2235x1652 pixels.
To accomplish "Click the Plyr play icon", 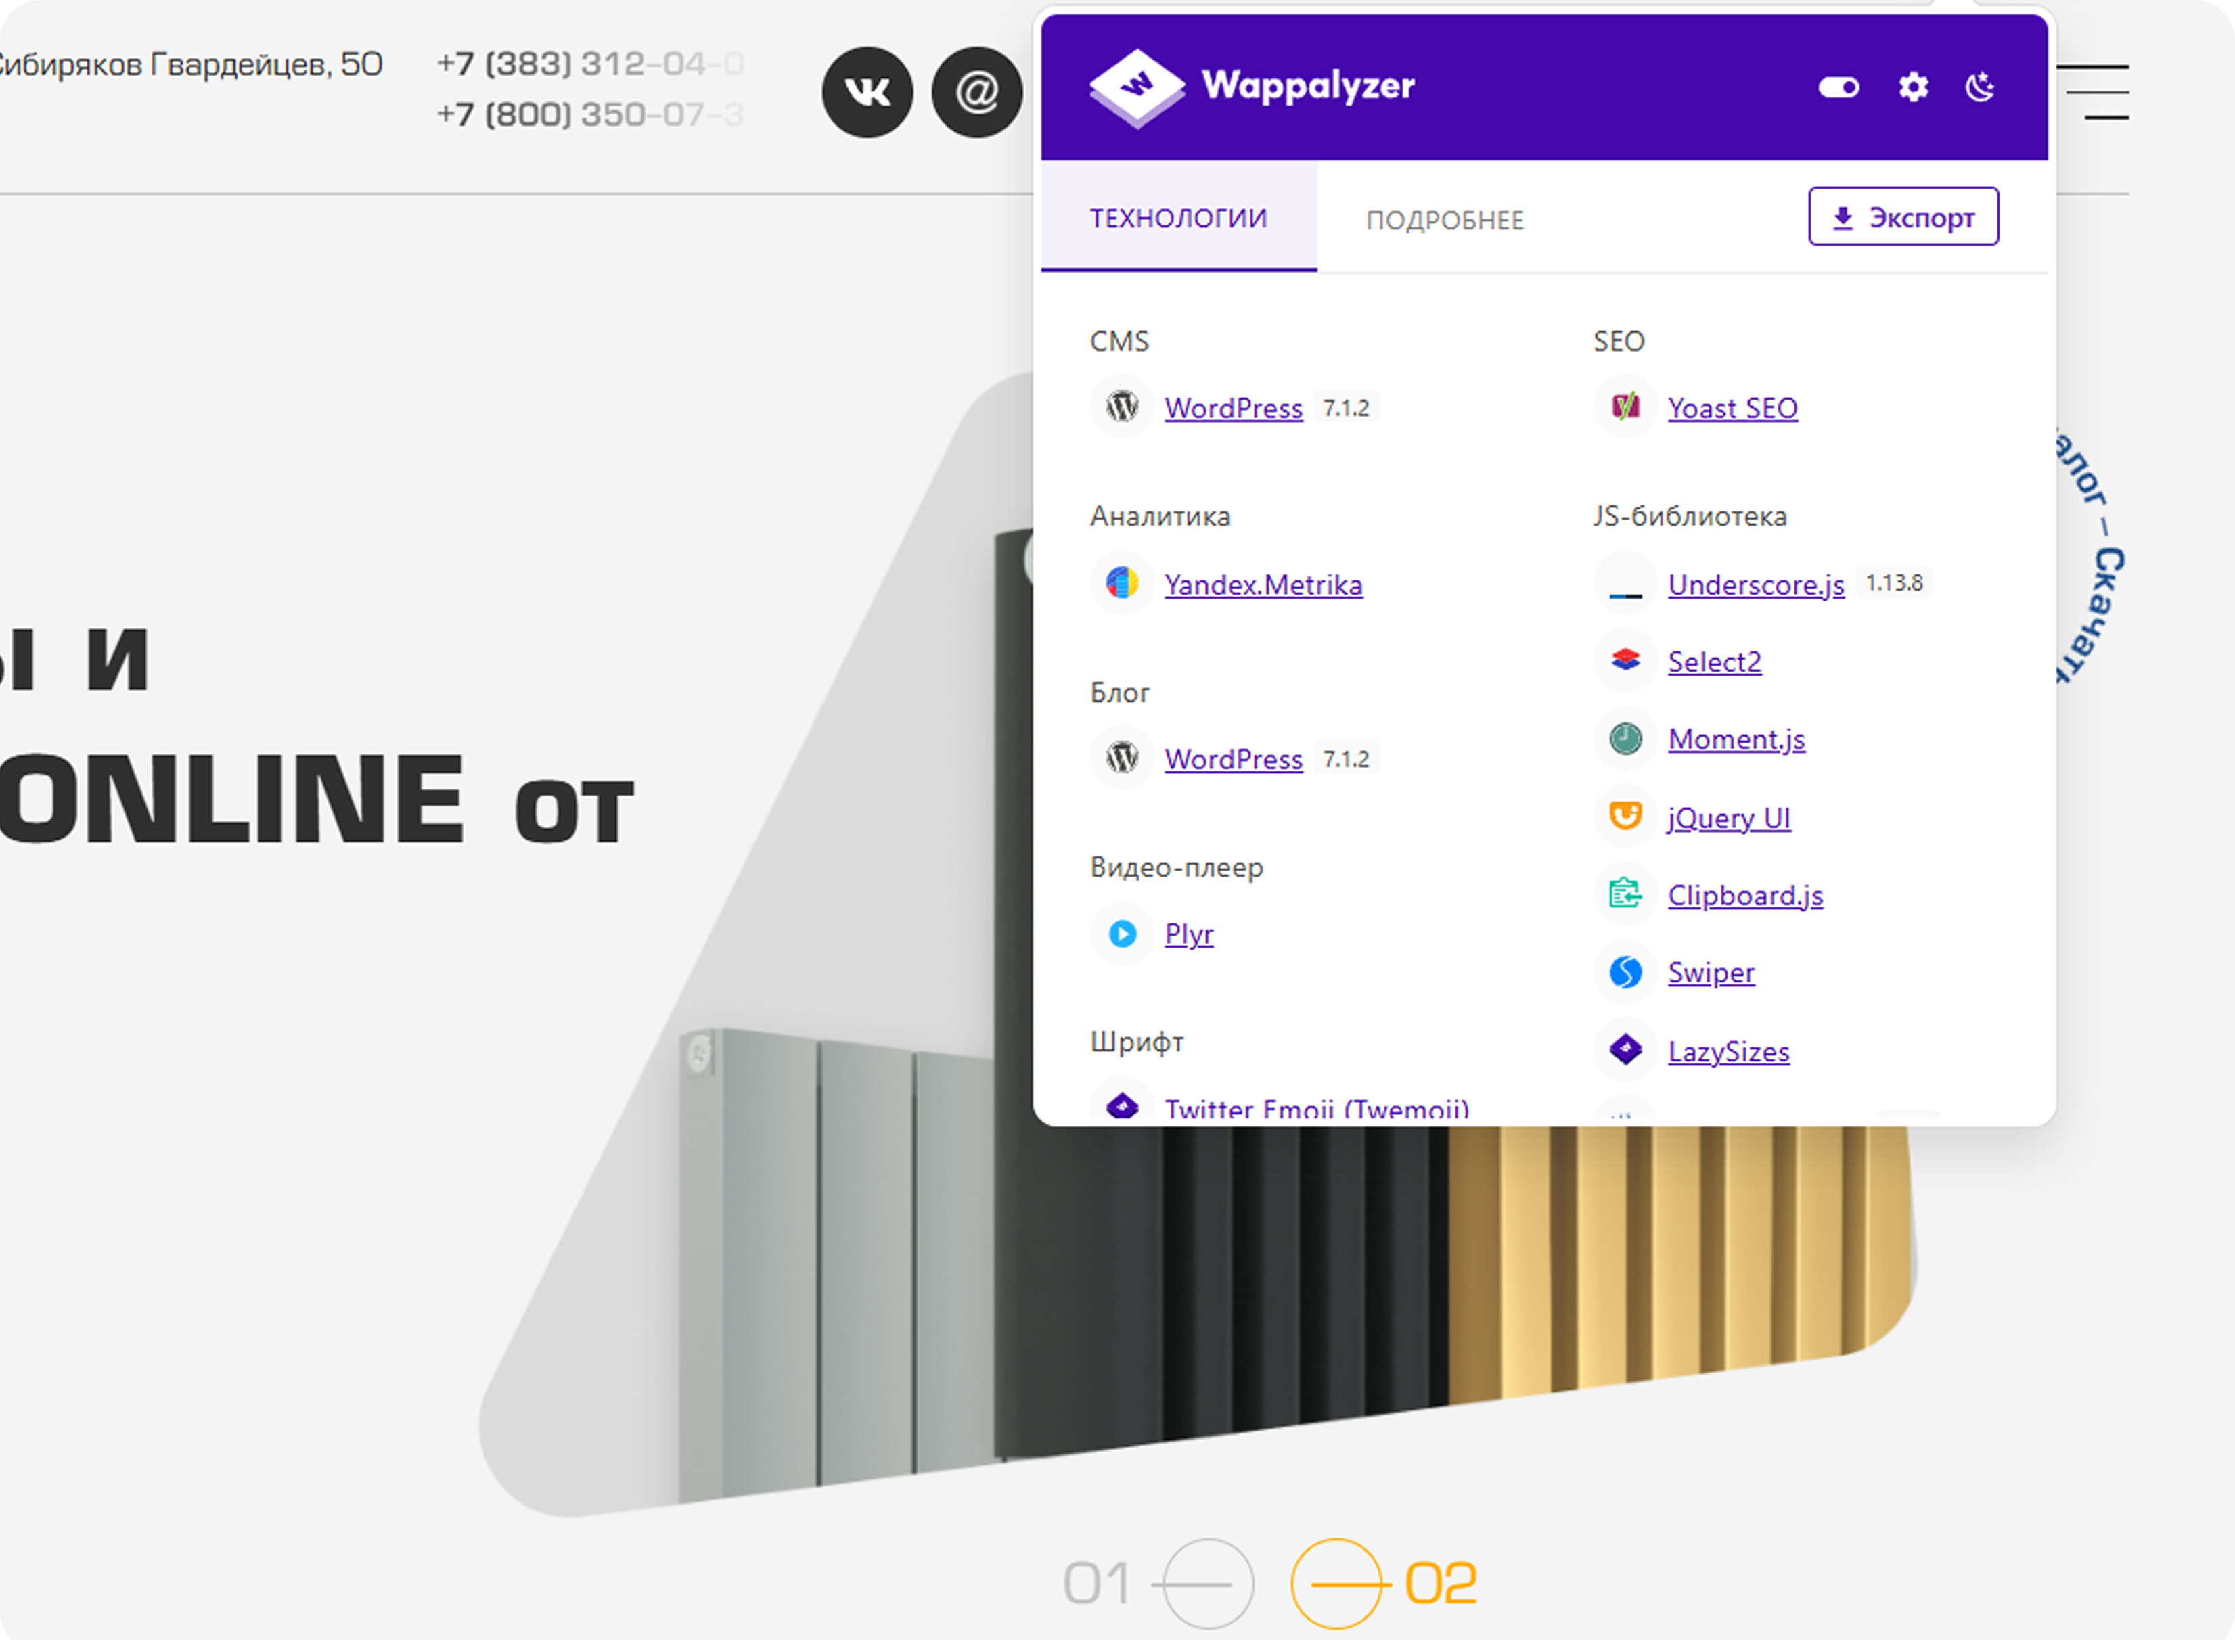I will 1122,934.
